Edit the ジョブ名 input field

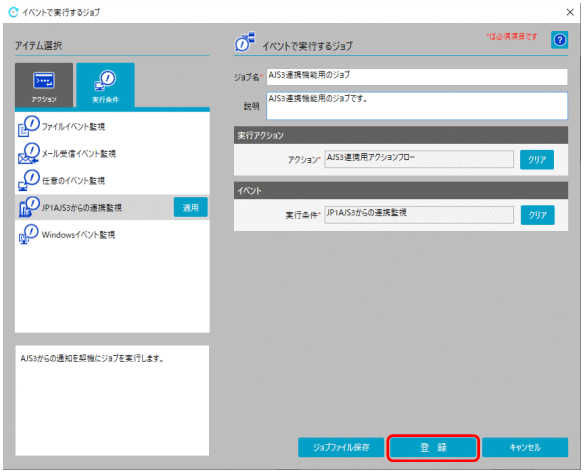pyautogui.click(x=417, y=76)
